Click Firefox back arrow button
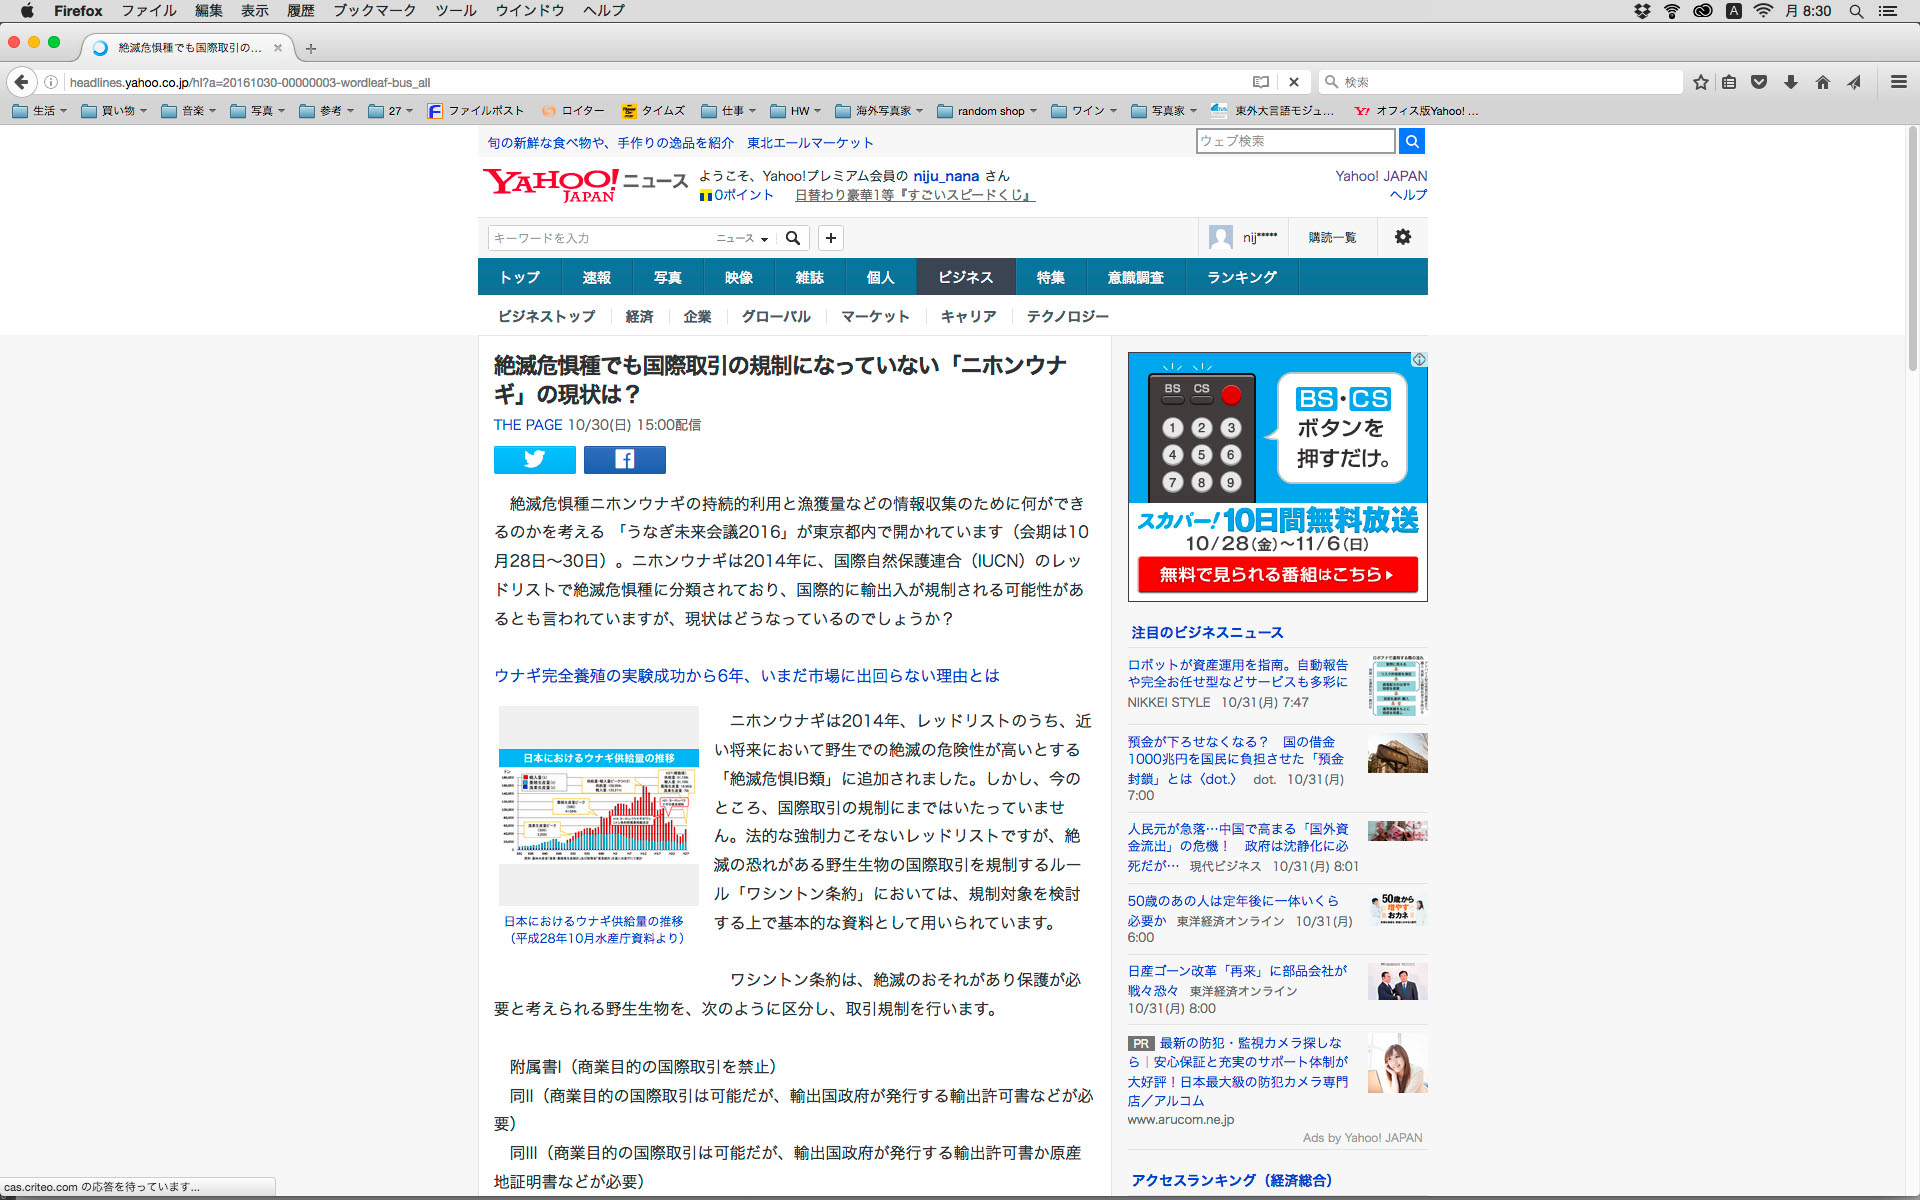1920x1200 pixels. pos(21,82)
